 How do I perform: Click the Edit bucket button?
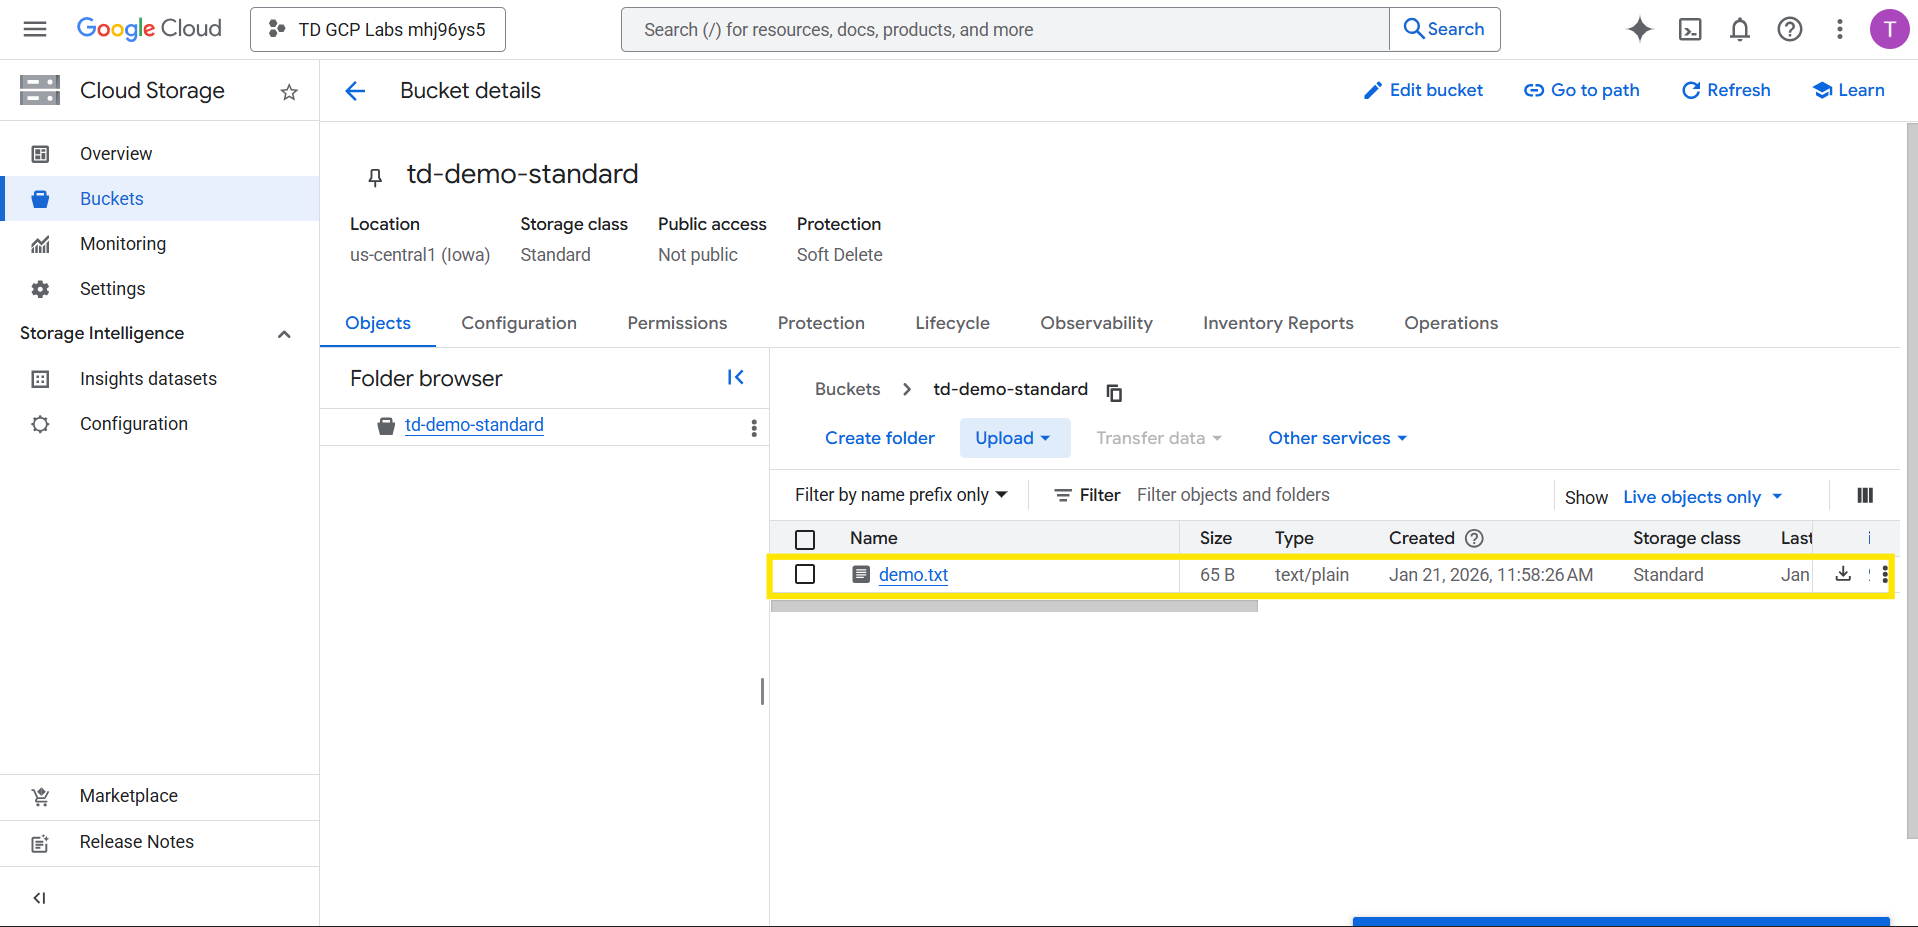click(1423, 90)
